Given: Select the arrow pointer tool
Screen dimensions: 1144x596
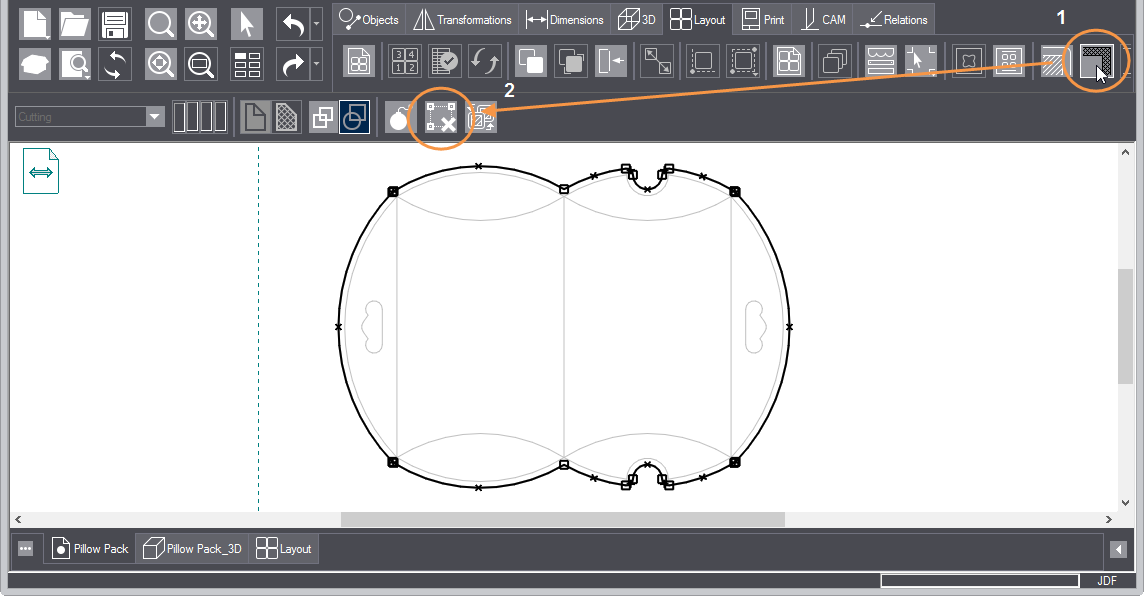Looking at the screenshot, I should coord(247,24).
